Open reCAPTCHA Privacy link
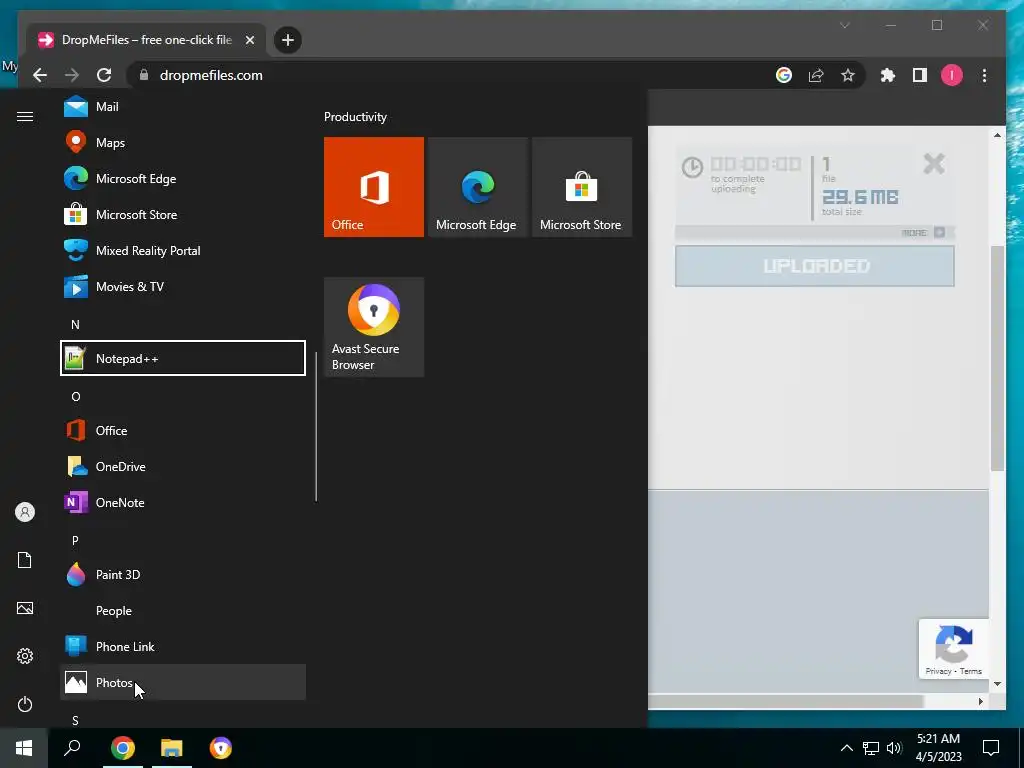 tap(938, 671)
